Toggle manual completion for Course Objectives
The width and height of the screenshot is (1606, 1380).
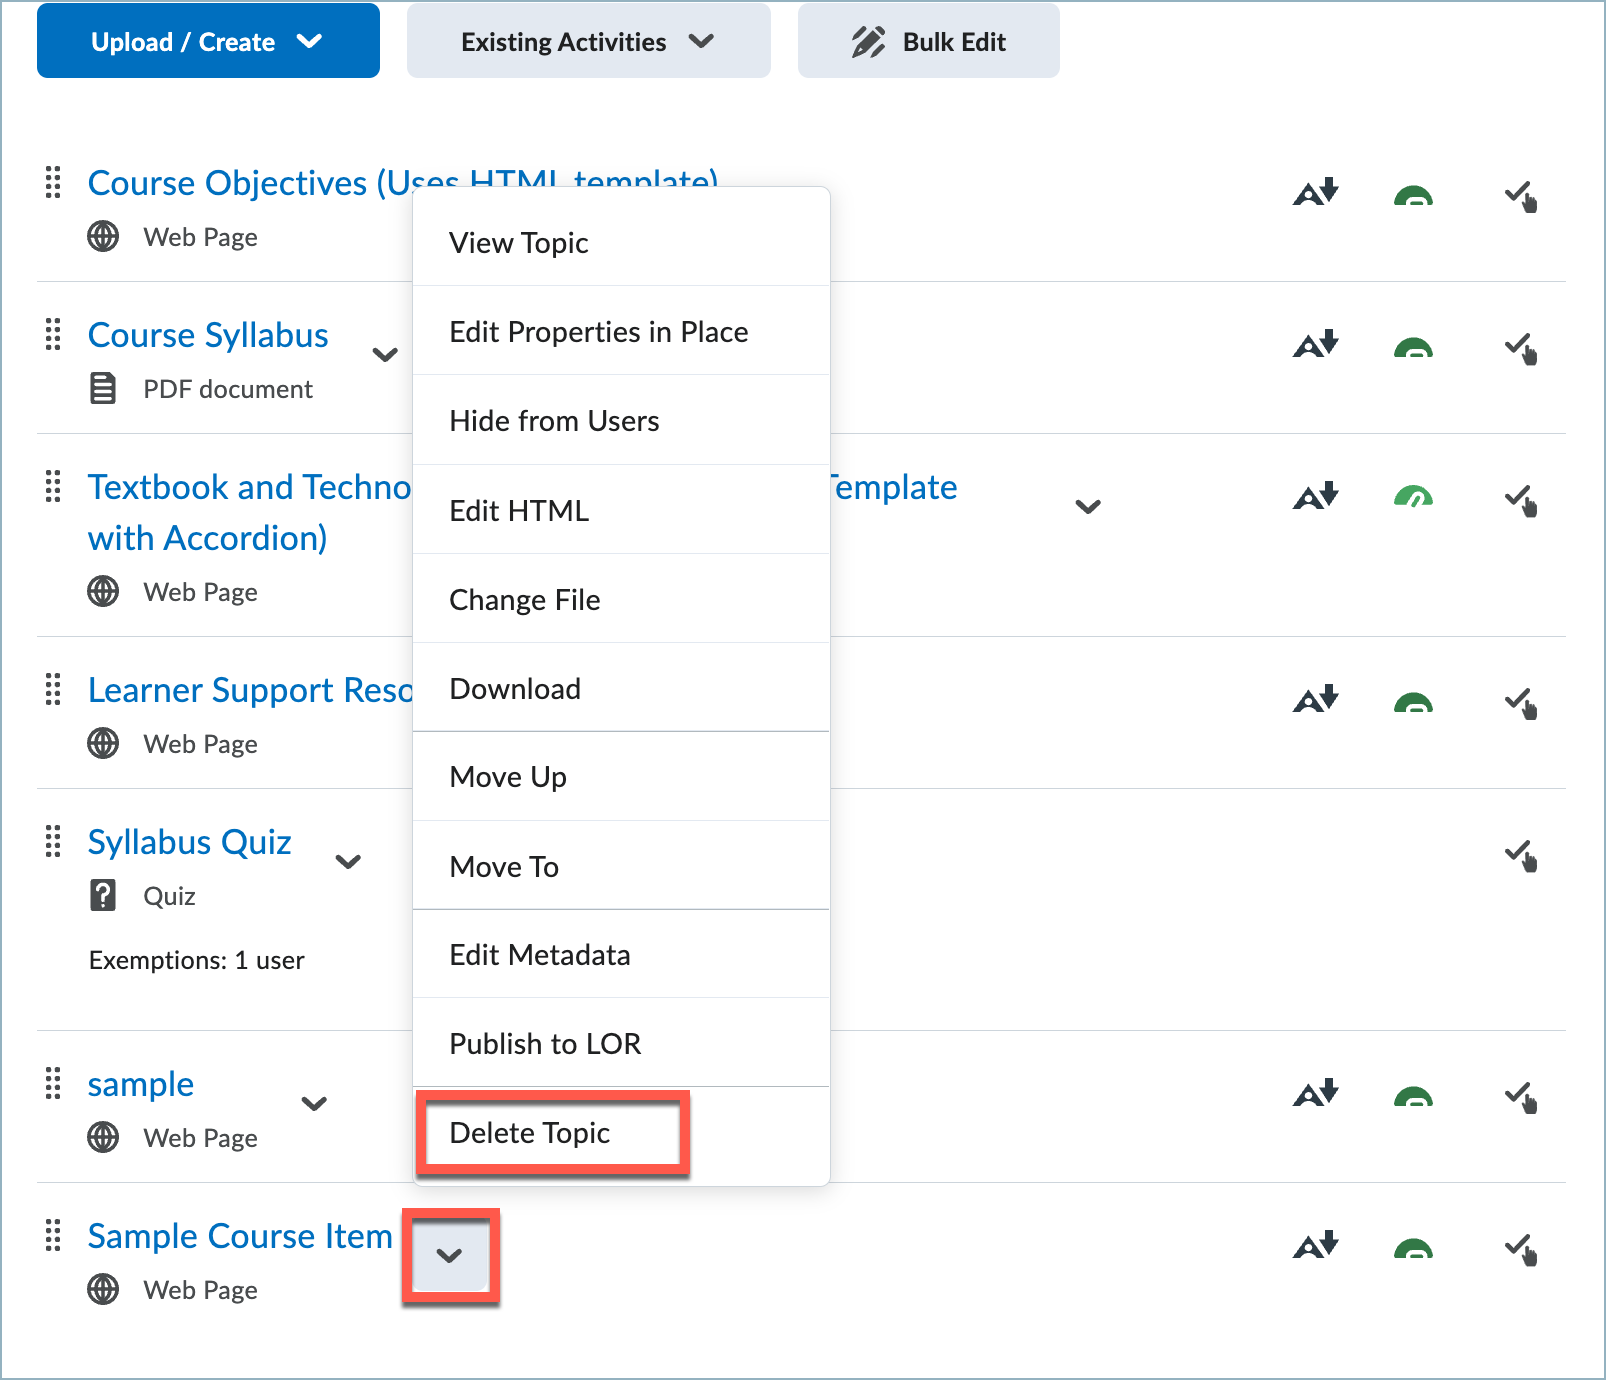(x=1522, y=197)
